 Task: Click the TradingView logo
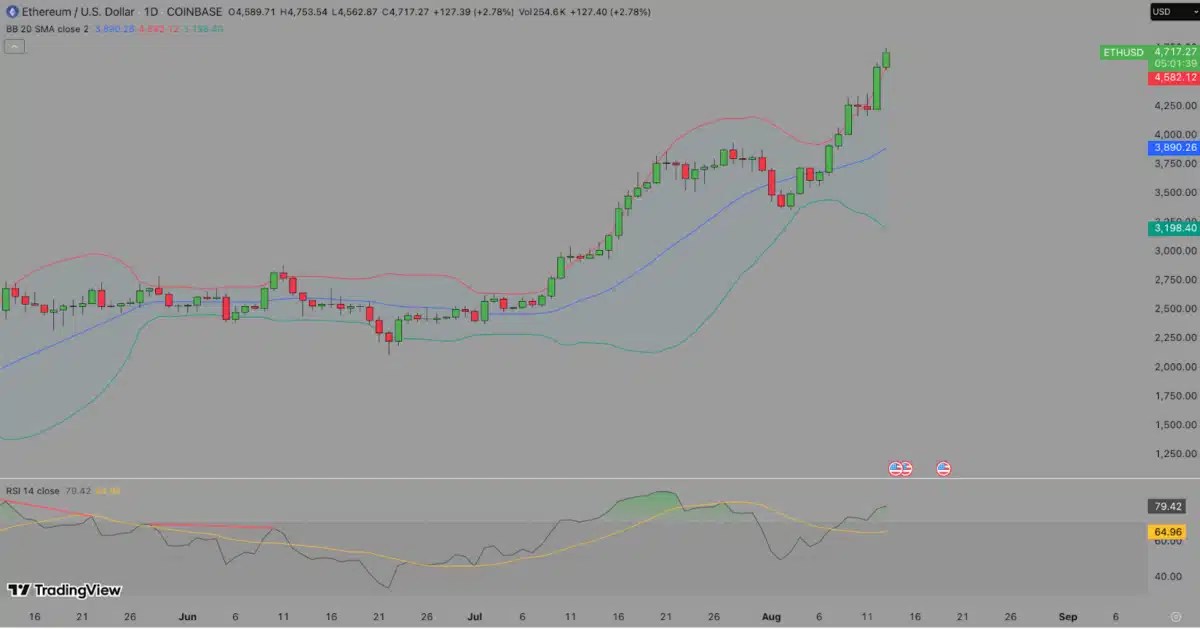(63, 590)
